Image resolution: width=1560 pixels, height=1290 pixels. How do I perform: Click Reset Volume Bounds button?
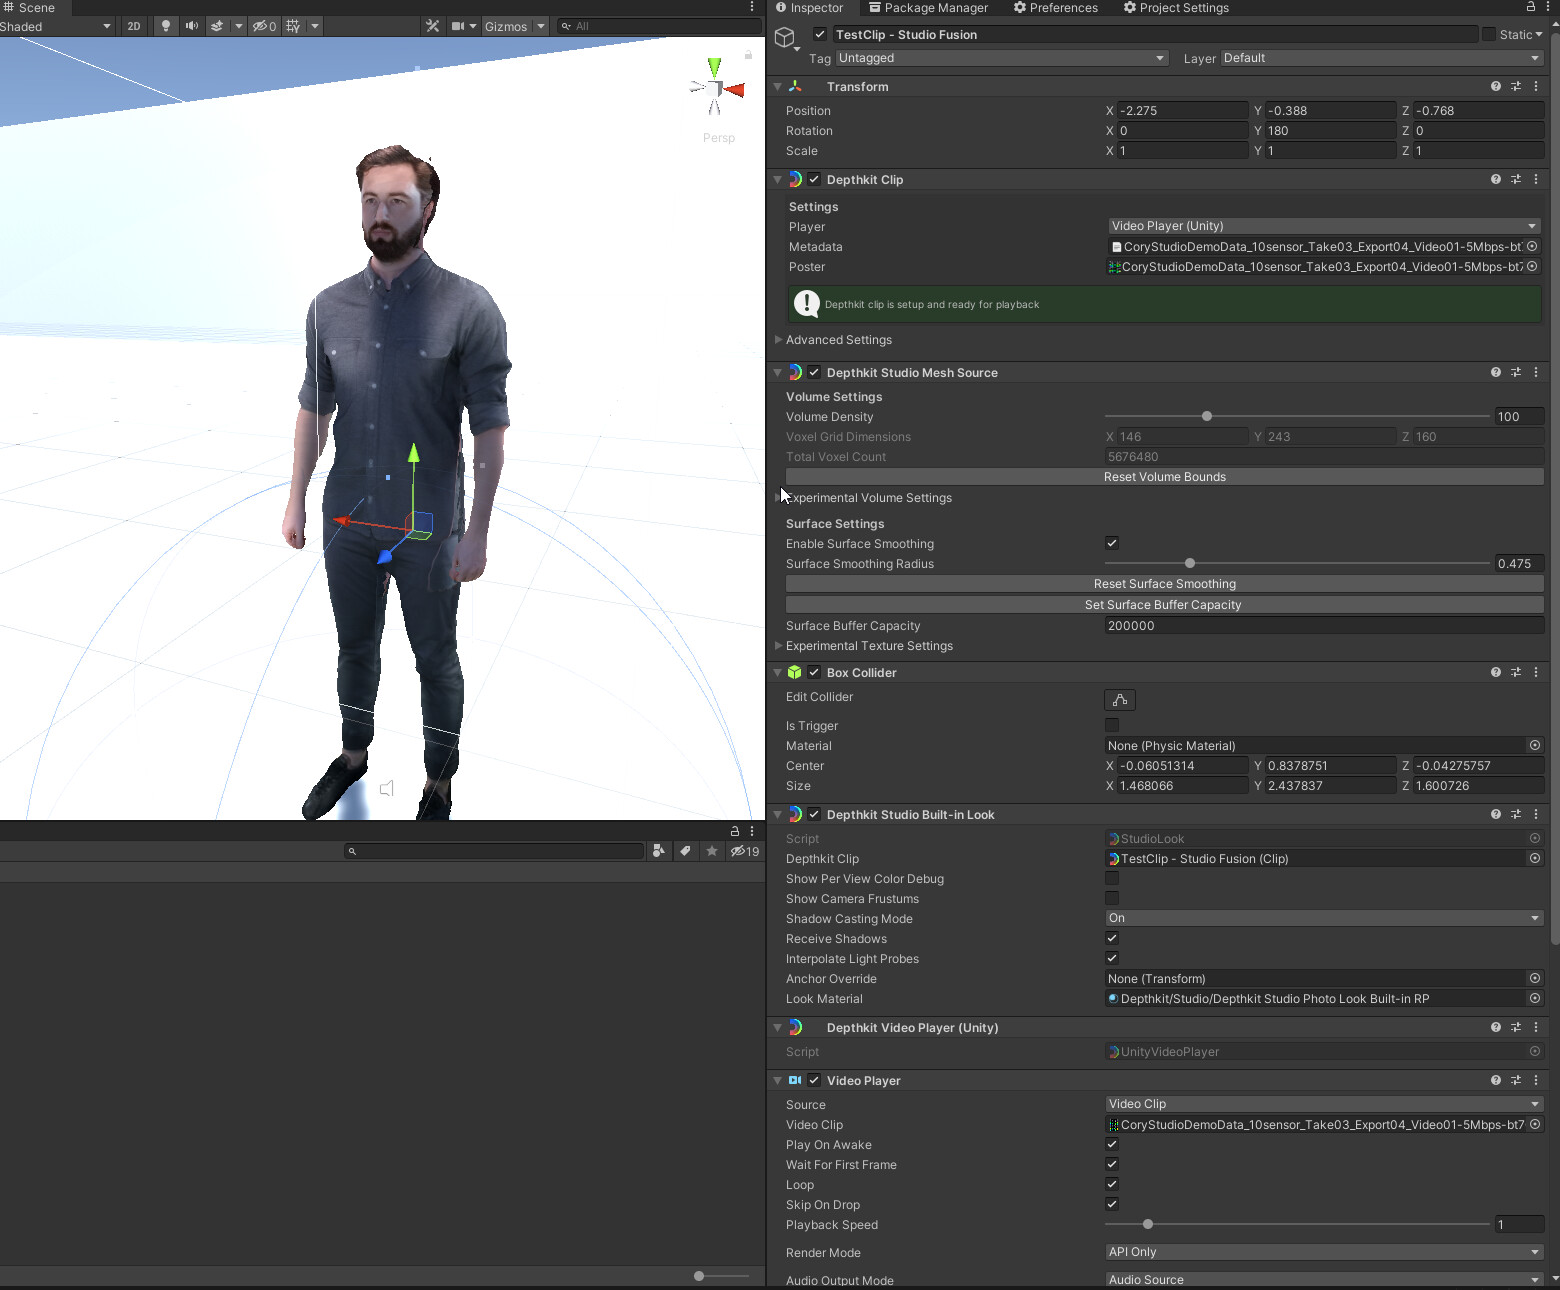pos(1164,477)
